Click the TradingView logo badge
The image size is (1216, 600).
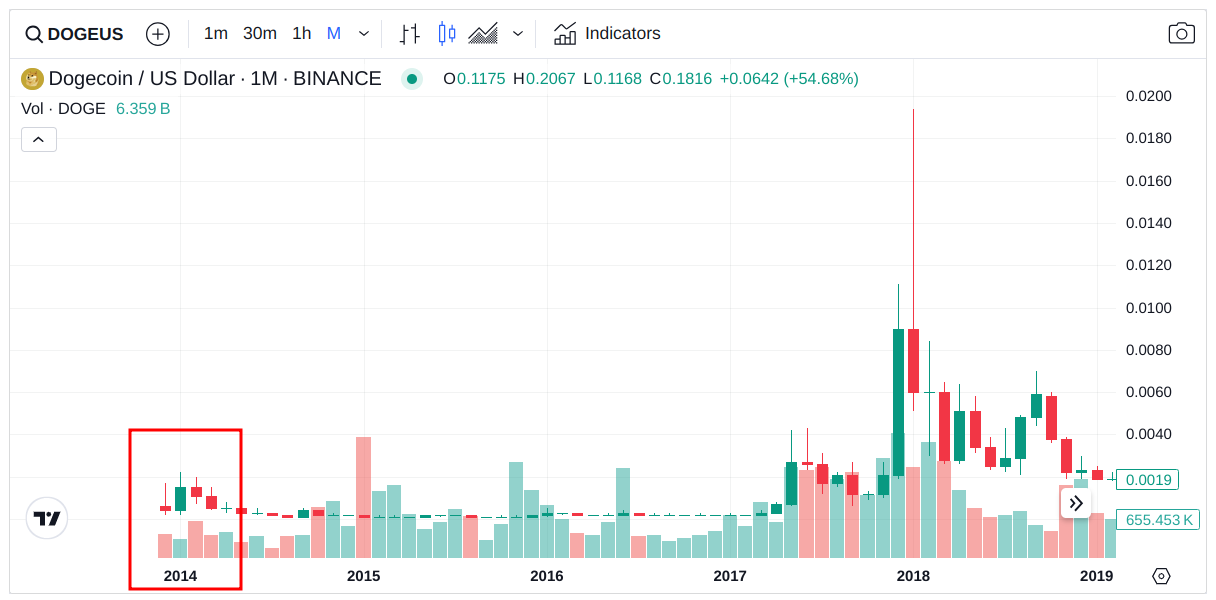click(47, 518)
